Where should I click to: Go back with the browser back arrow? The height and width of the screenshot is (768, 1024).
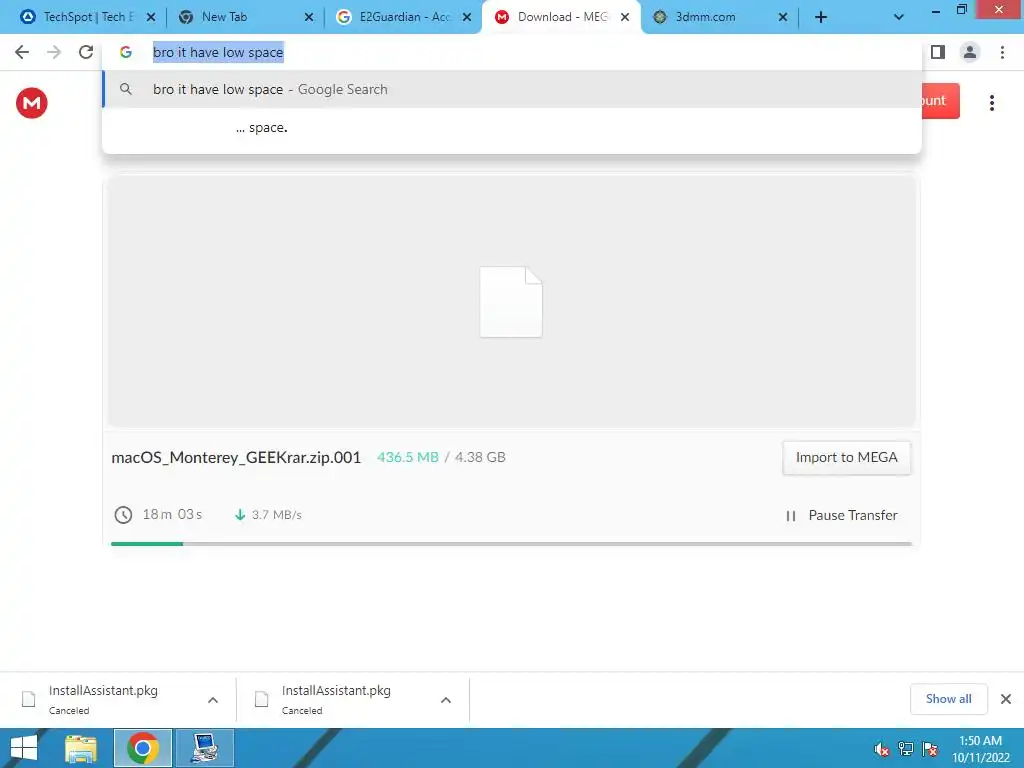[22, 52]
